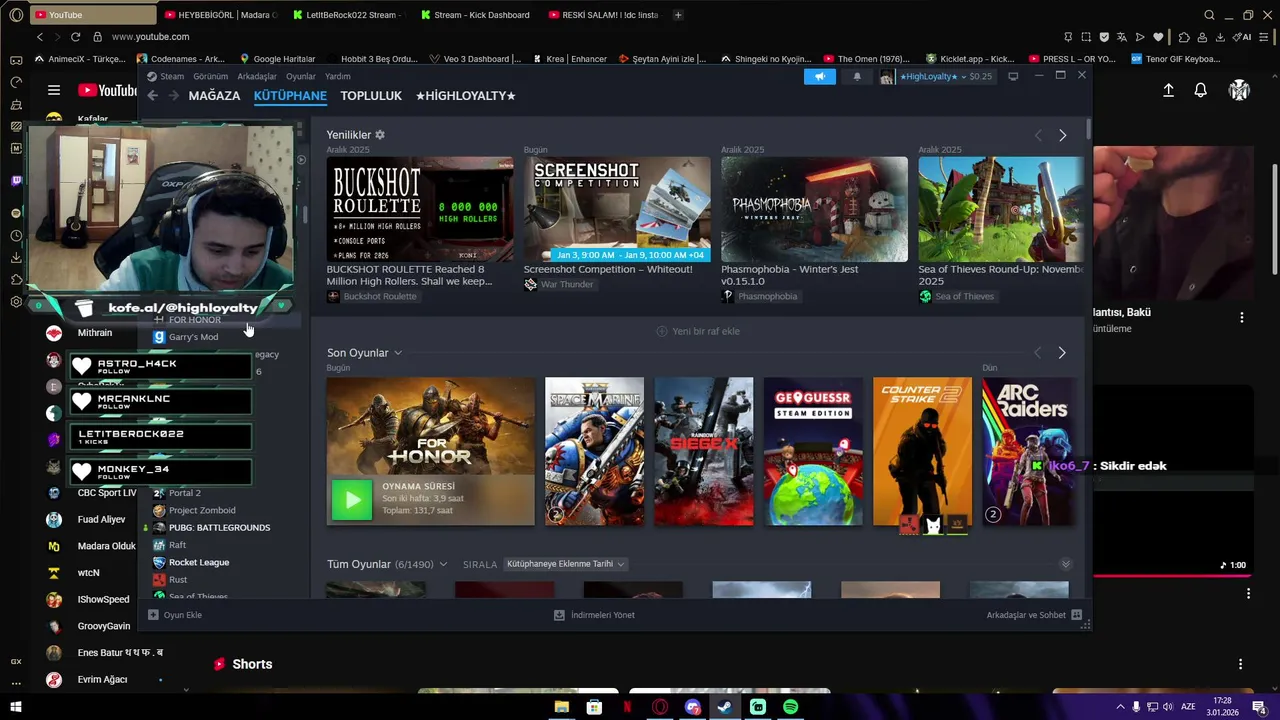Open Steam from Windows taskbar

point(725,707)
